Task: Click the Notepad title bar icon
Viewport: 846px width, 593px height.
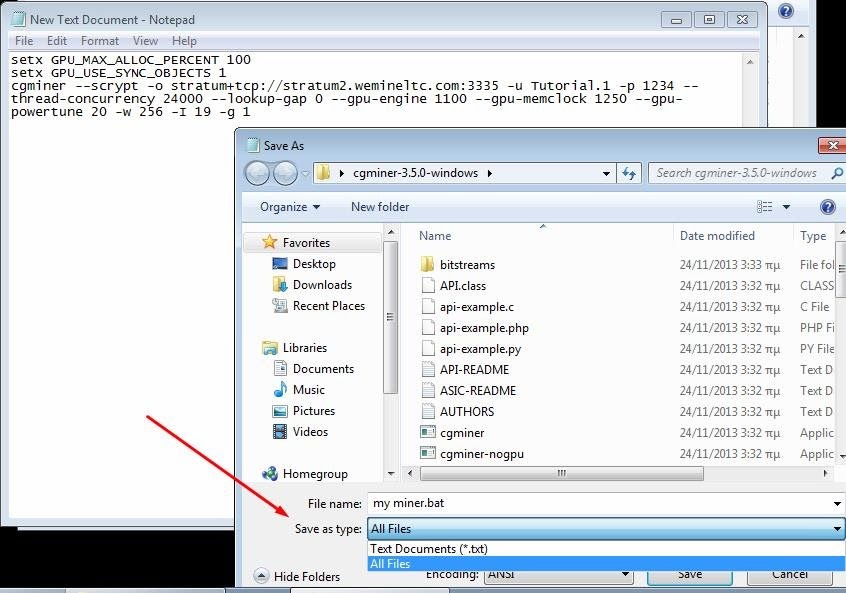Action: point(18,19)
